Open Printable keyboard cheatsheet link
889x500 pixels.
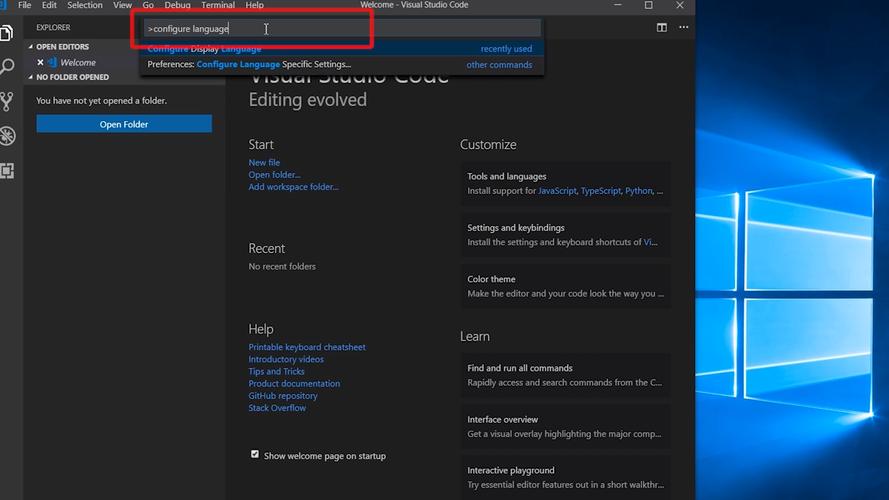pos(307,347)
